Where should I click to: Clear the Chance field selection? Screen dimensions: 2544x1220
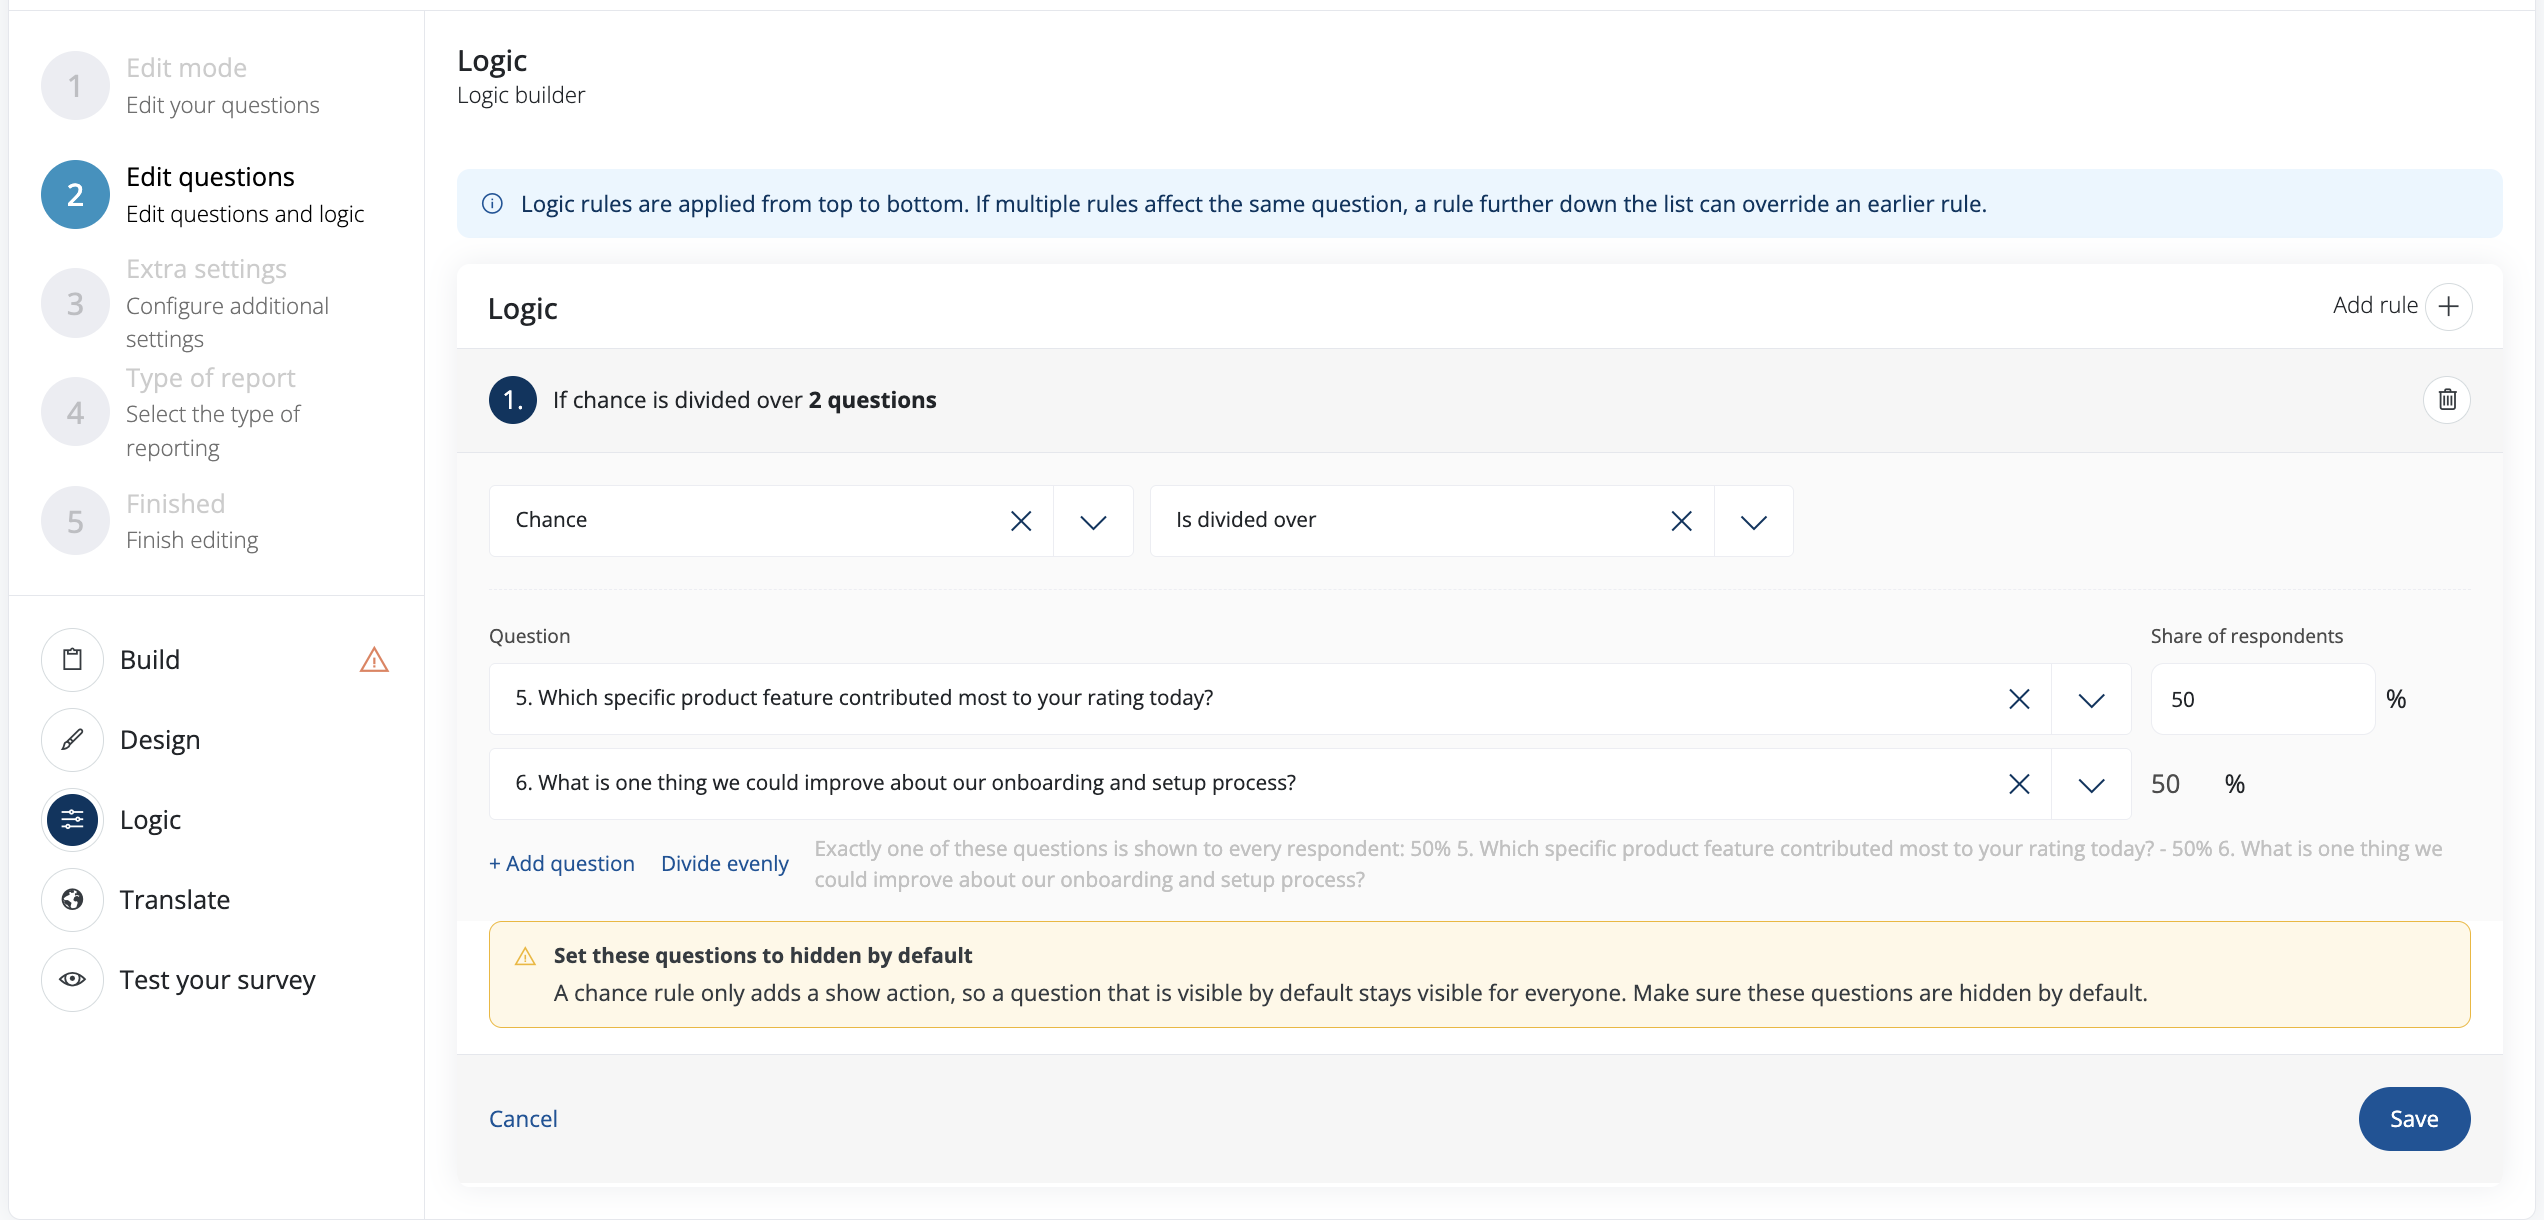[1020, 521]
